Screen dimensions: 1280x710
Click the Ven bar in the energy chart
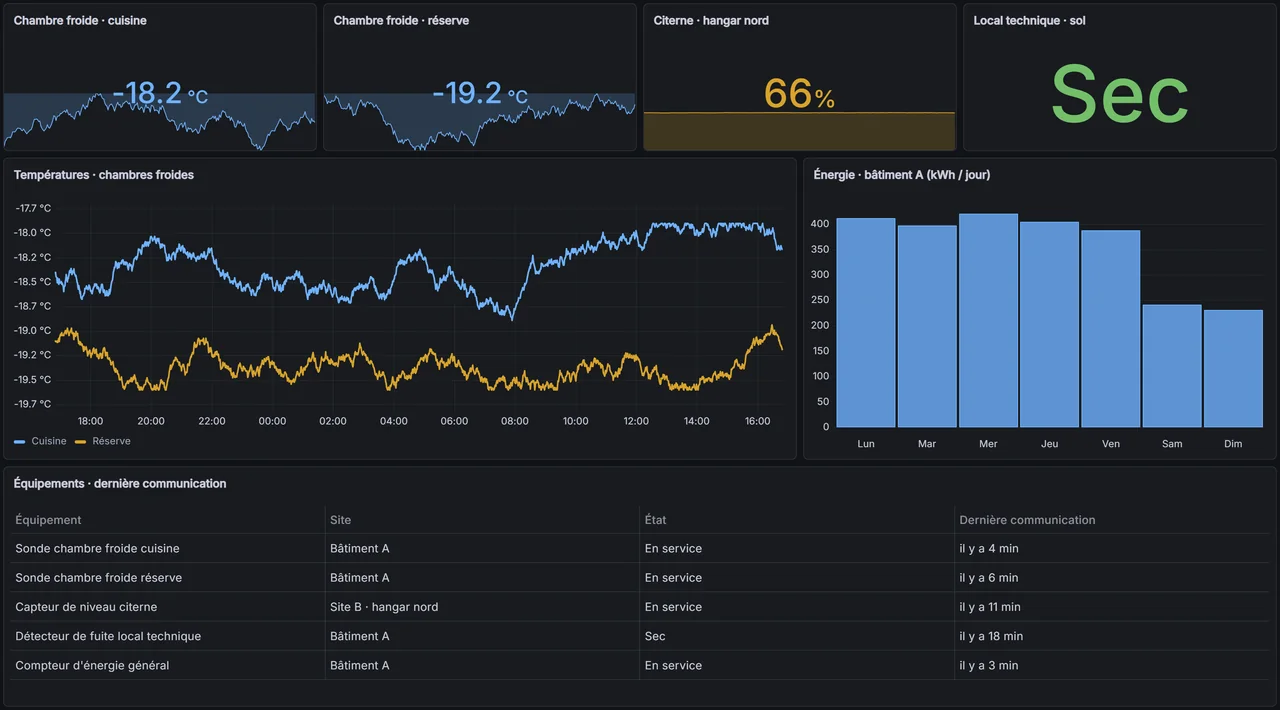click(x=1111, y=329)
